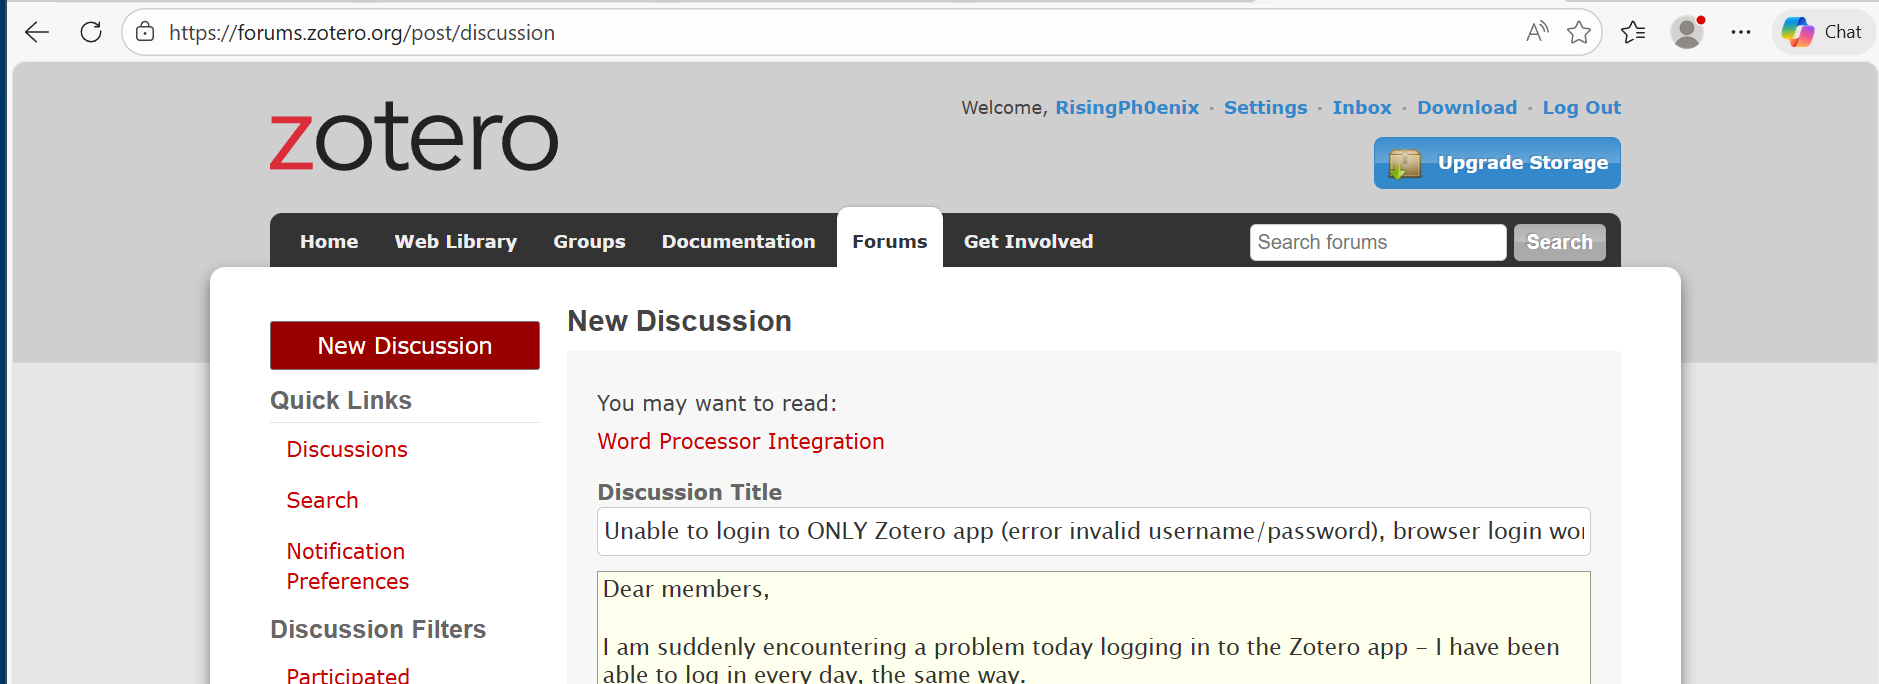This screenshot has width=1879, height=684.
Task: Go to Inbox link
Action: (1362, 108)
